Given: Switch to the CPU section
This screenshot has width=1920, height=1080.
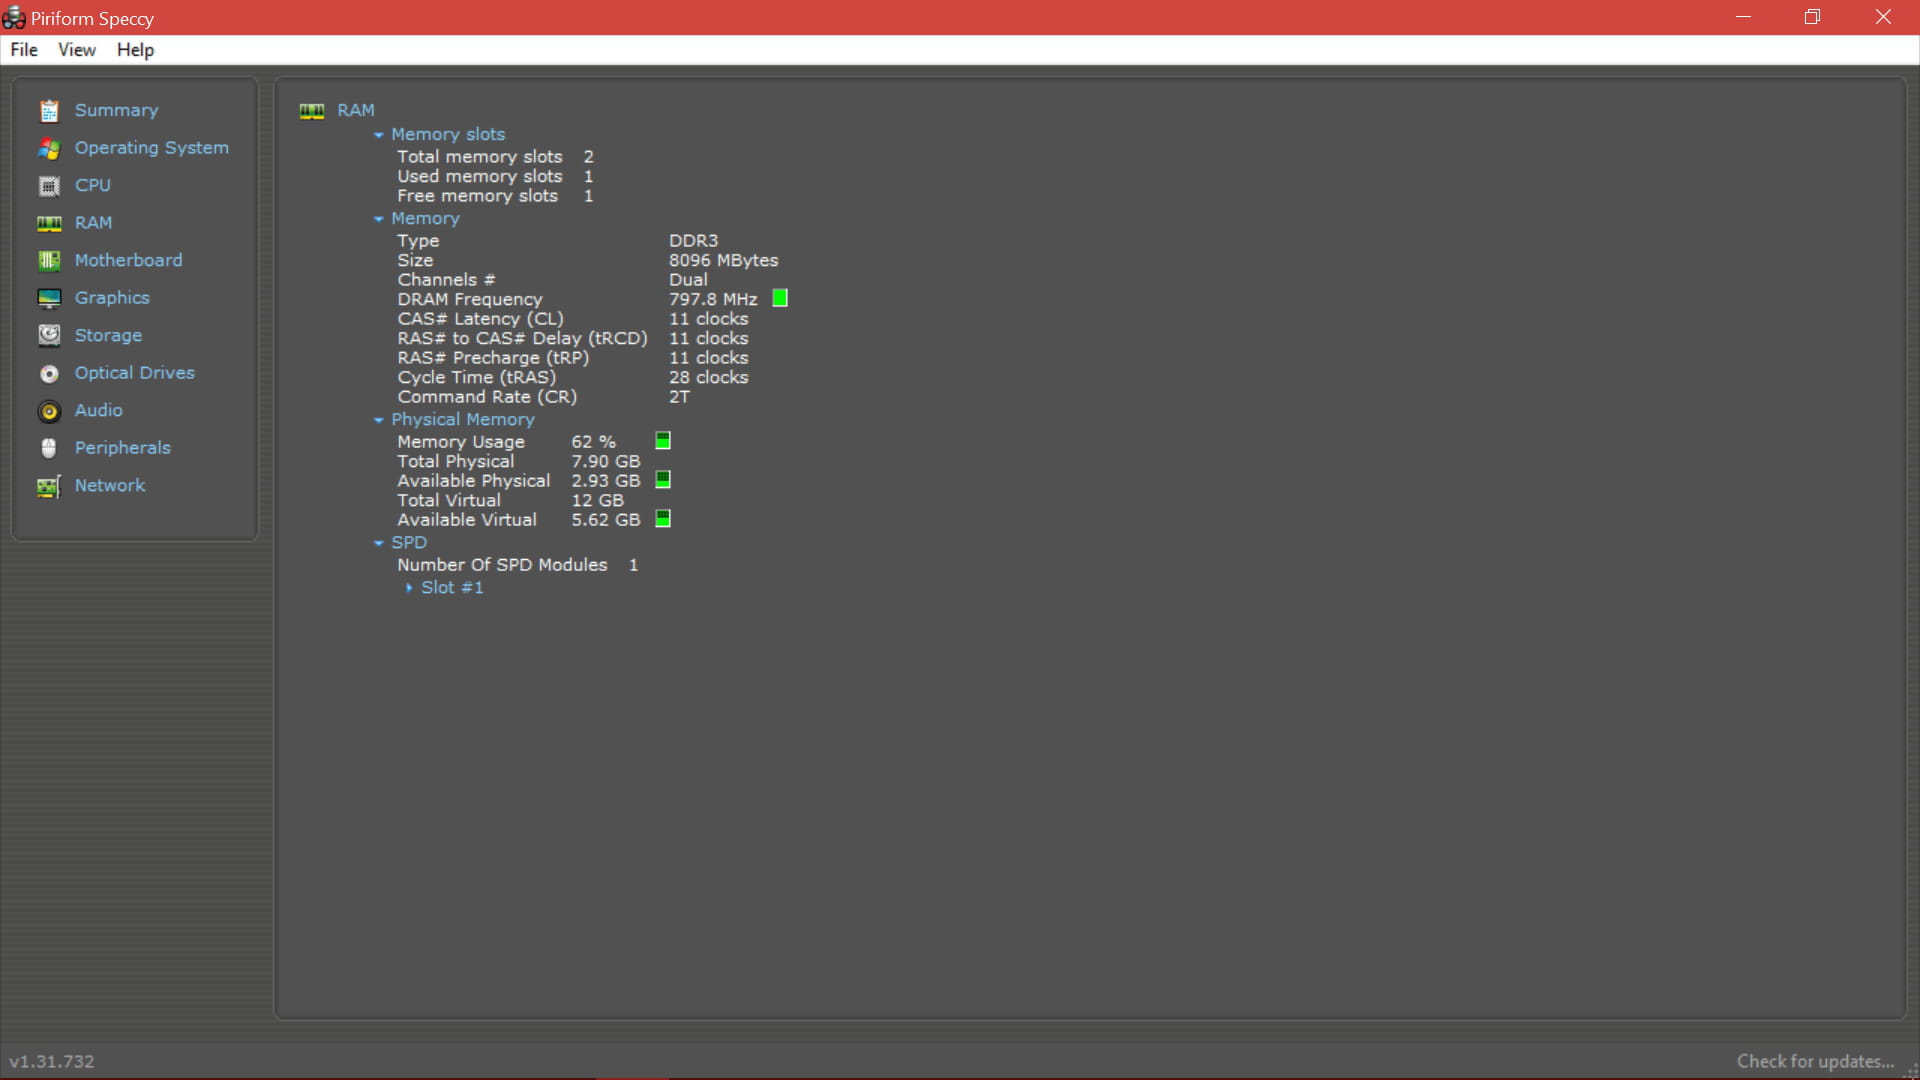Looking at the screenshot, I should tap(93, 185).
